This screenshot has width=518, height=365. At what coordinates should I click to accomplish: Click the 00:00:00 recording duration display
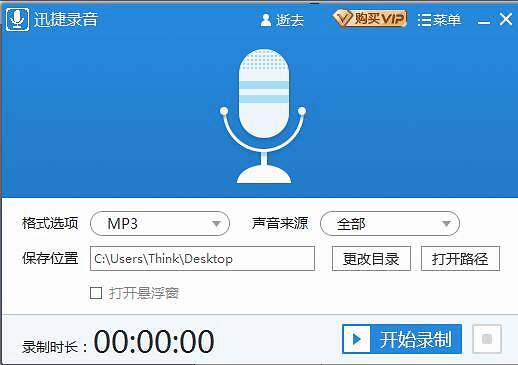point(154,341)
